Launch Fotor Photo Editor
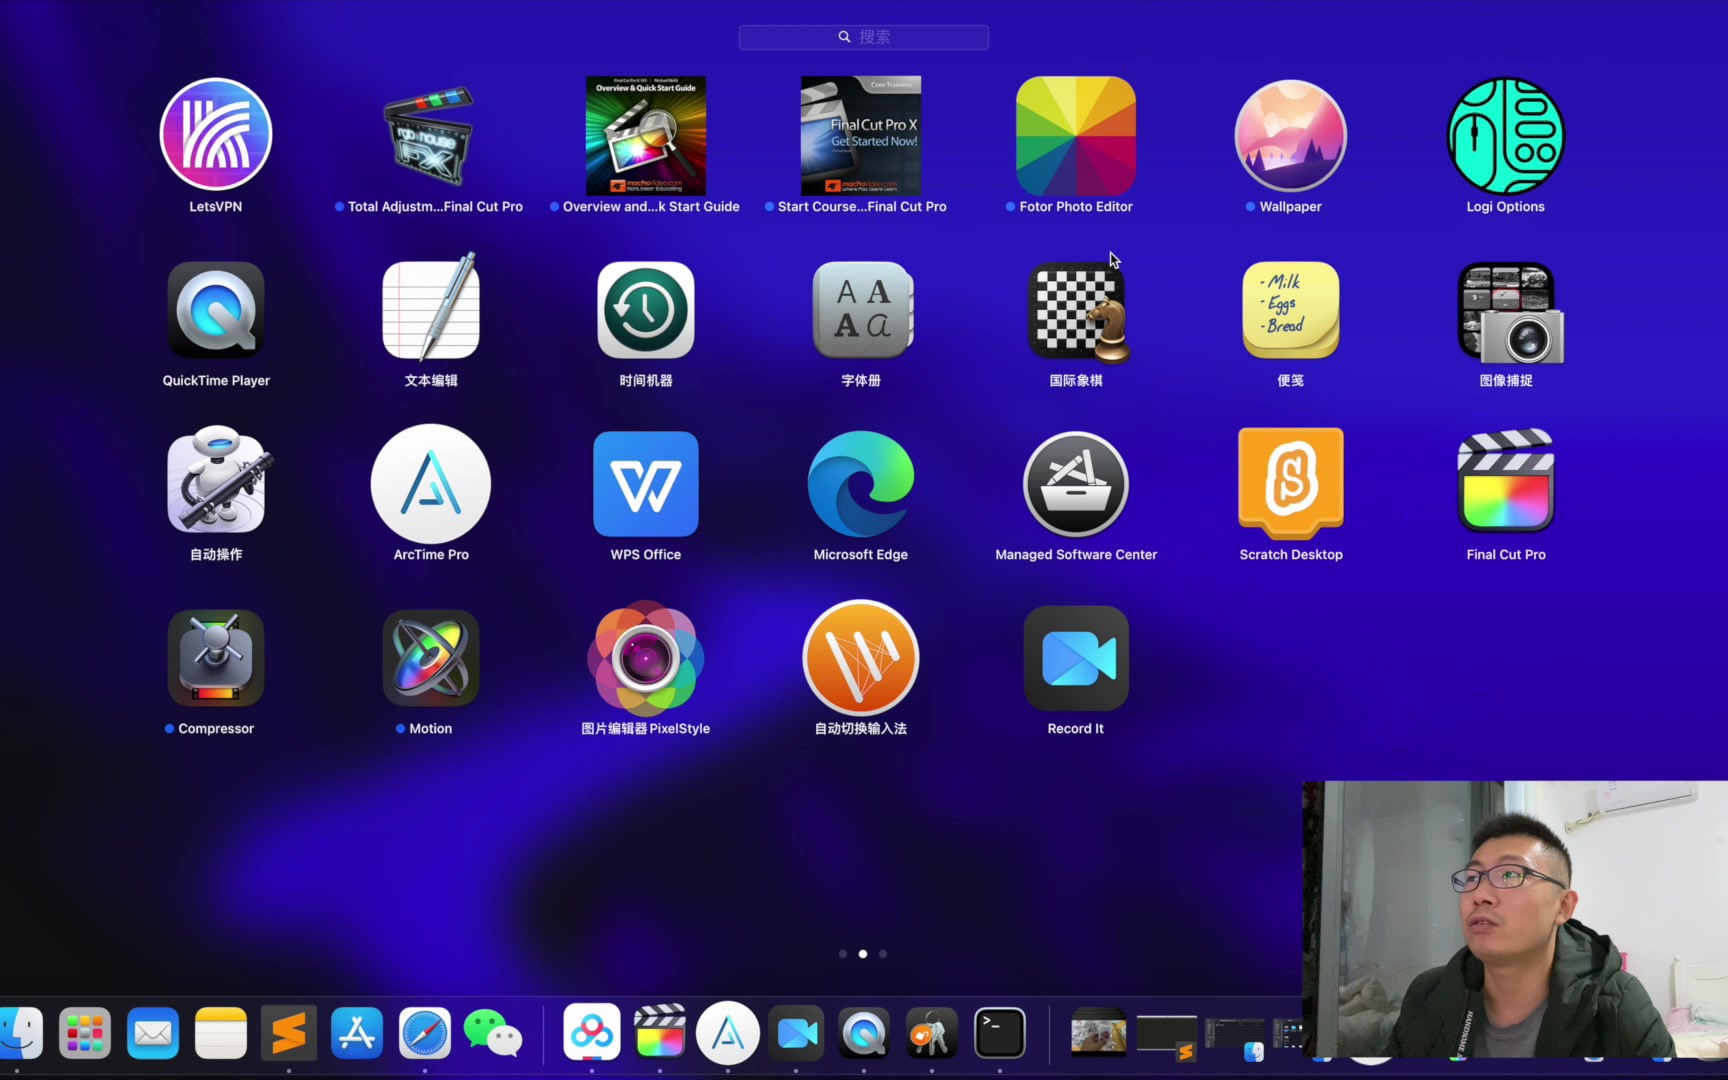Viewport: 1728px width, 1080px height. (1076, 135)
